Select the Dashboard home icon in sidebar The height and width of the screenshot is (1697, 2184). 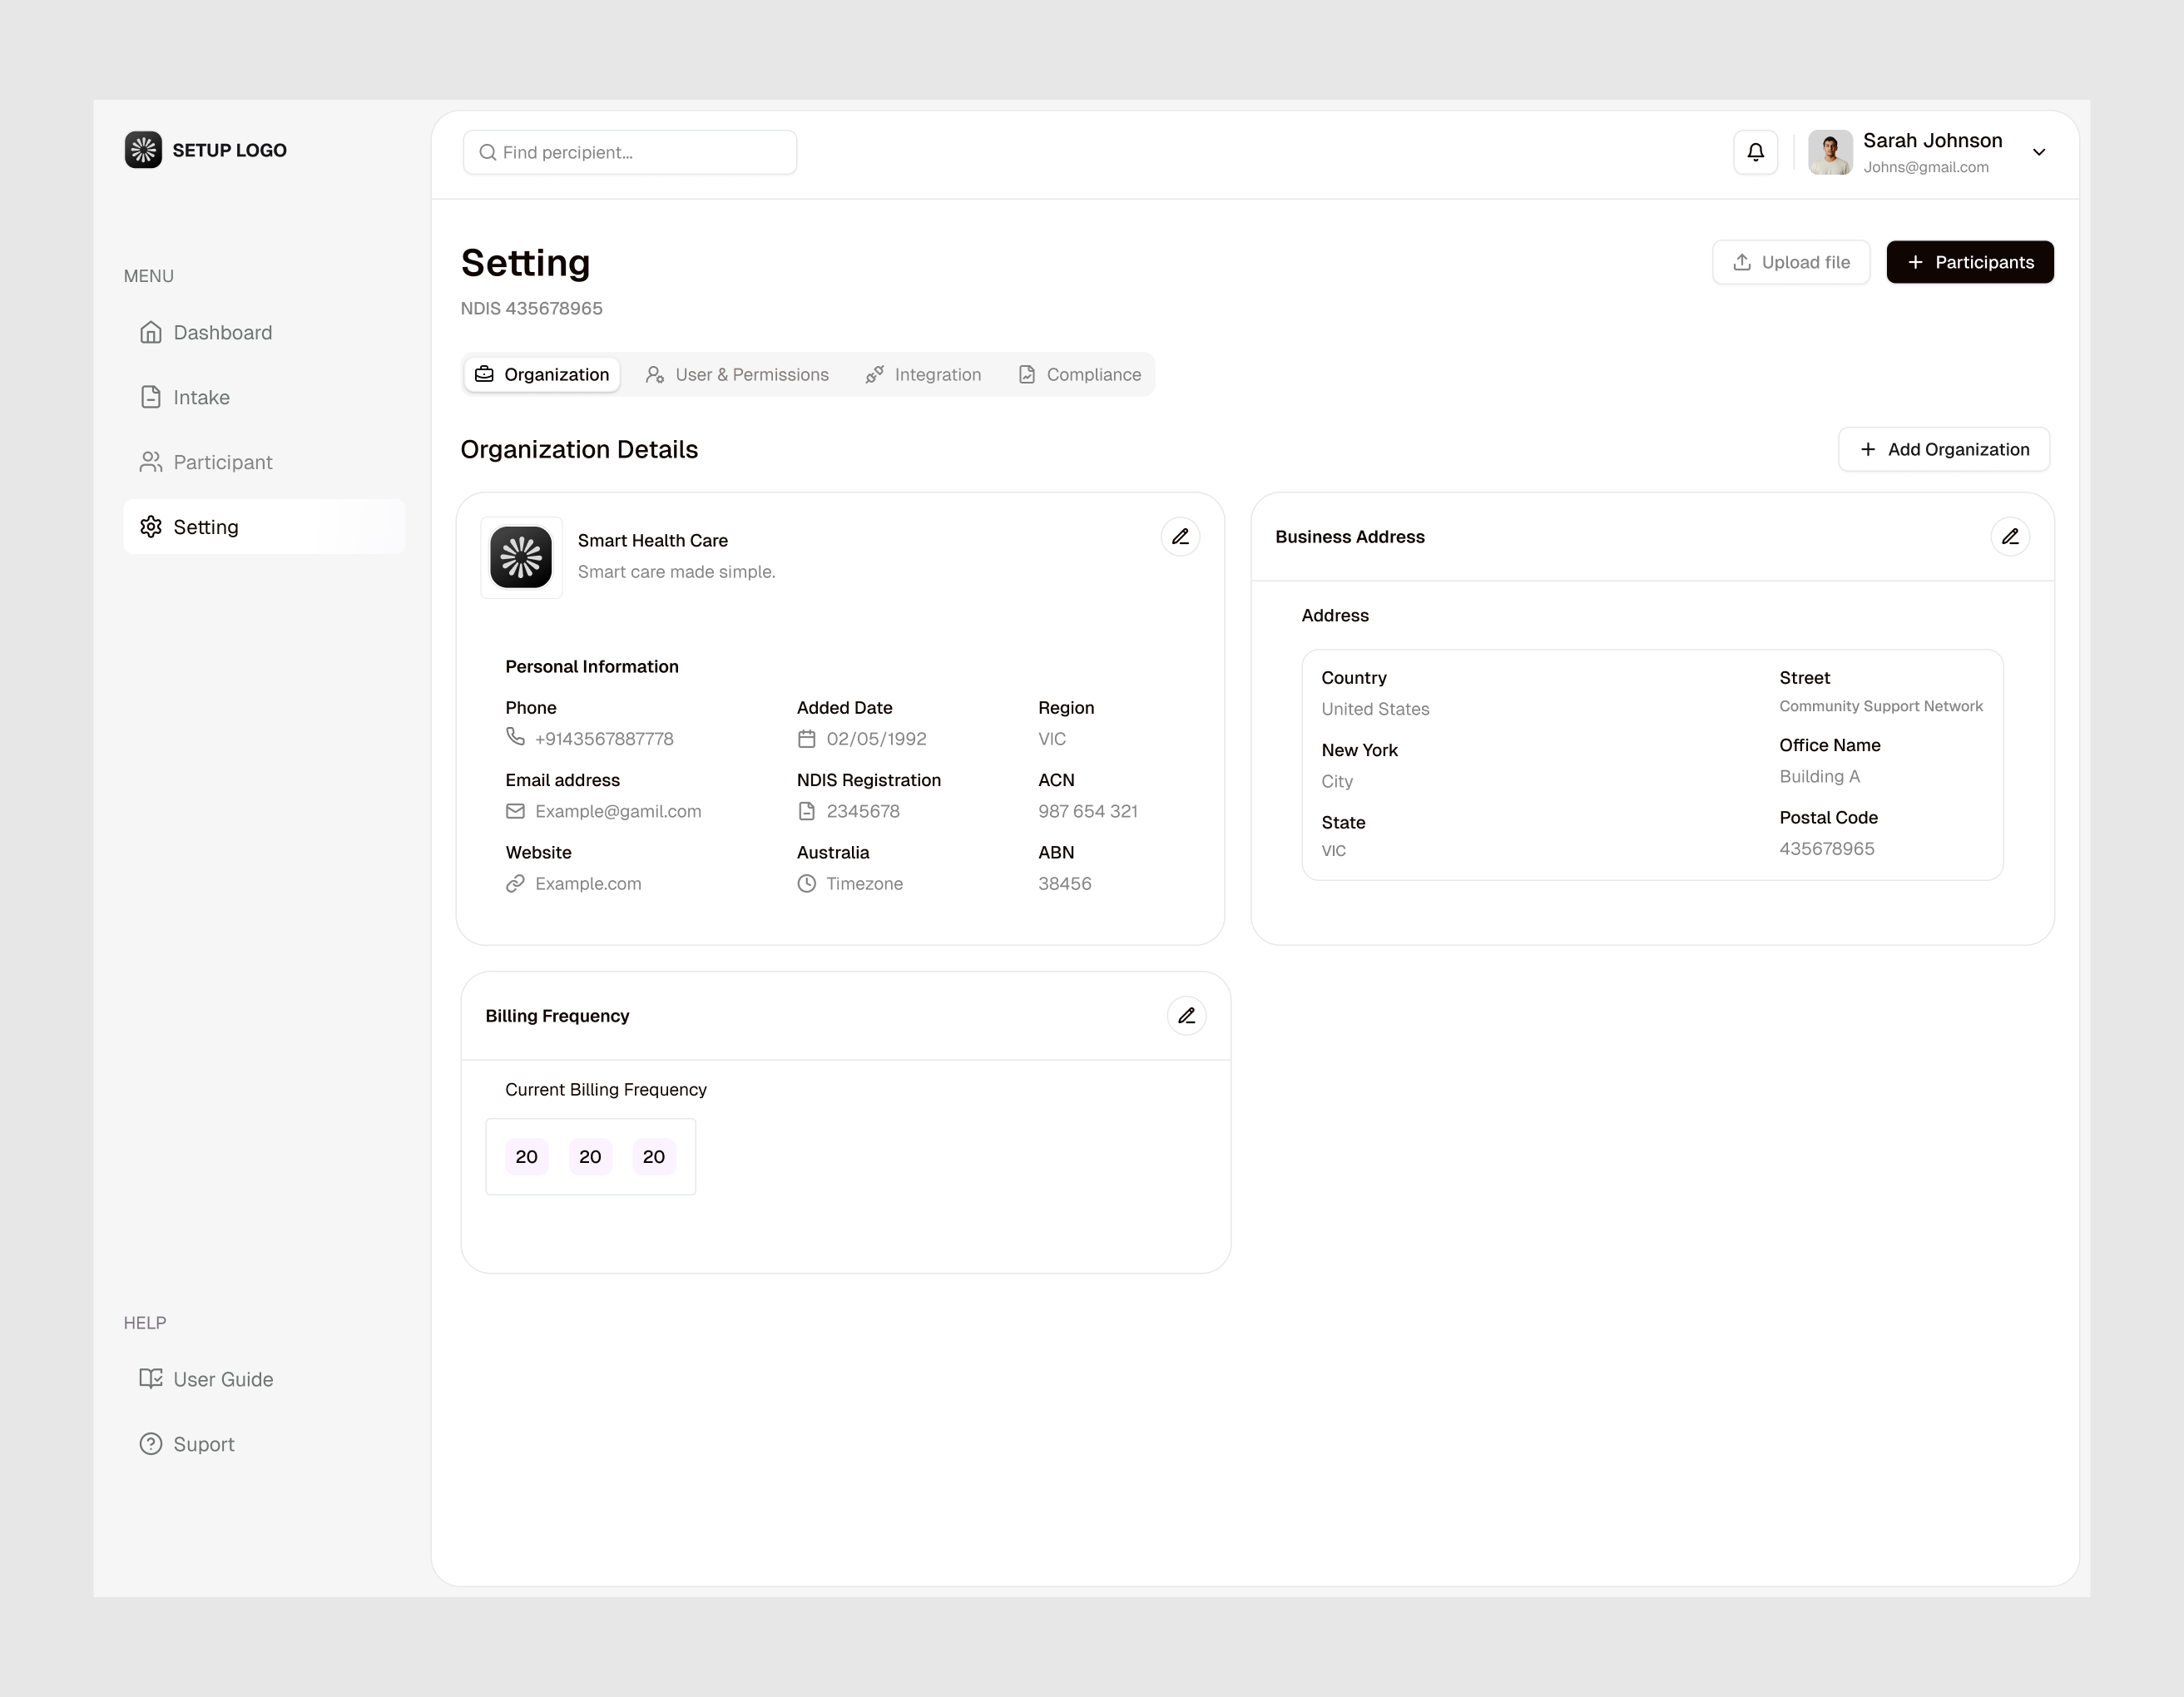pyautogui.click(x=151, y=332)
